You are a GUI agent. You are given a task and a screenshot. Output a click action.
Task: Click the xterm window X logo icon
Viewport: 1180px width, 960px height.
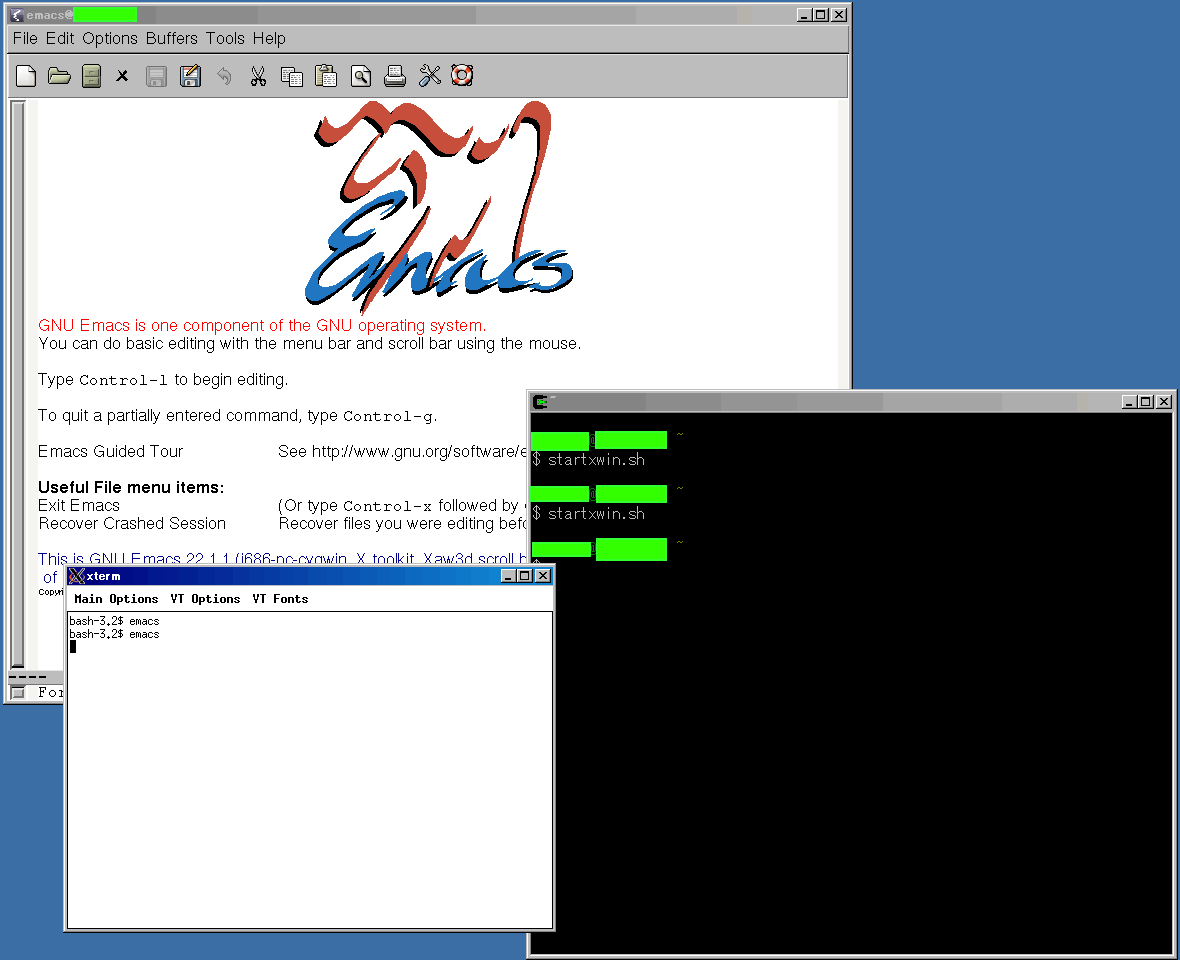[76, 576]
